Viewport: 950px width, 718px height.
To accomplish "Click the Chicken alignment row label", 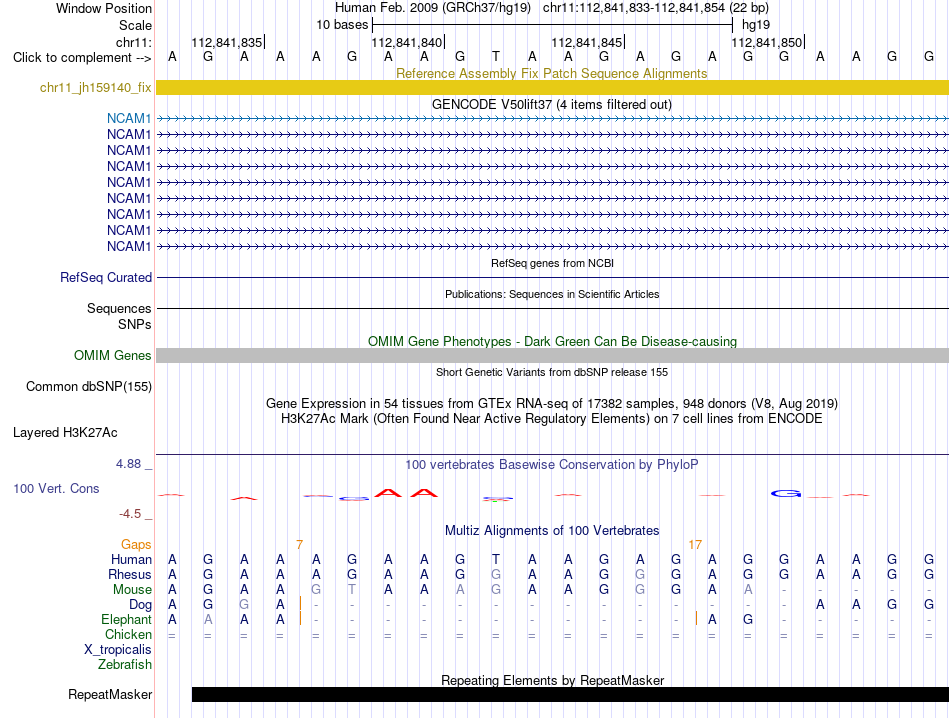I will pos(128,634).
